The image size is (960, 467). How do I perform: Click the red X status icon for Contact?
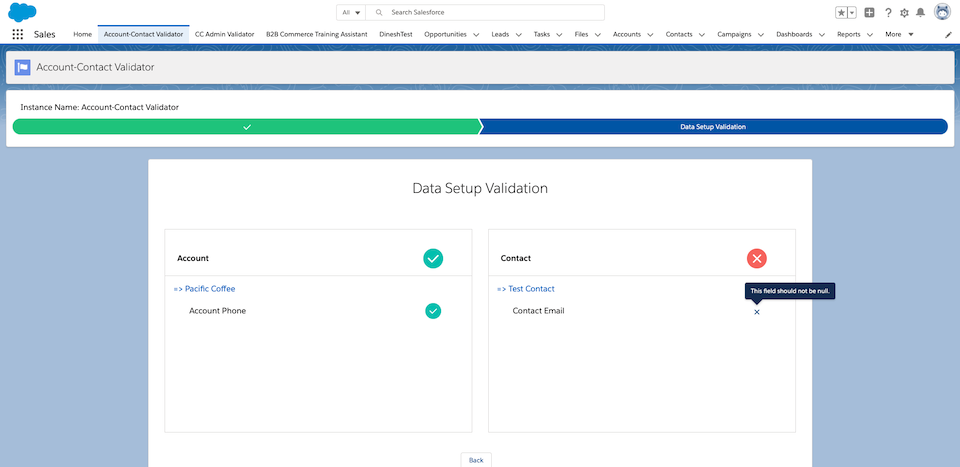click(x=757, y=259)
